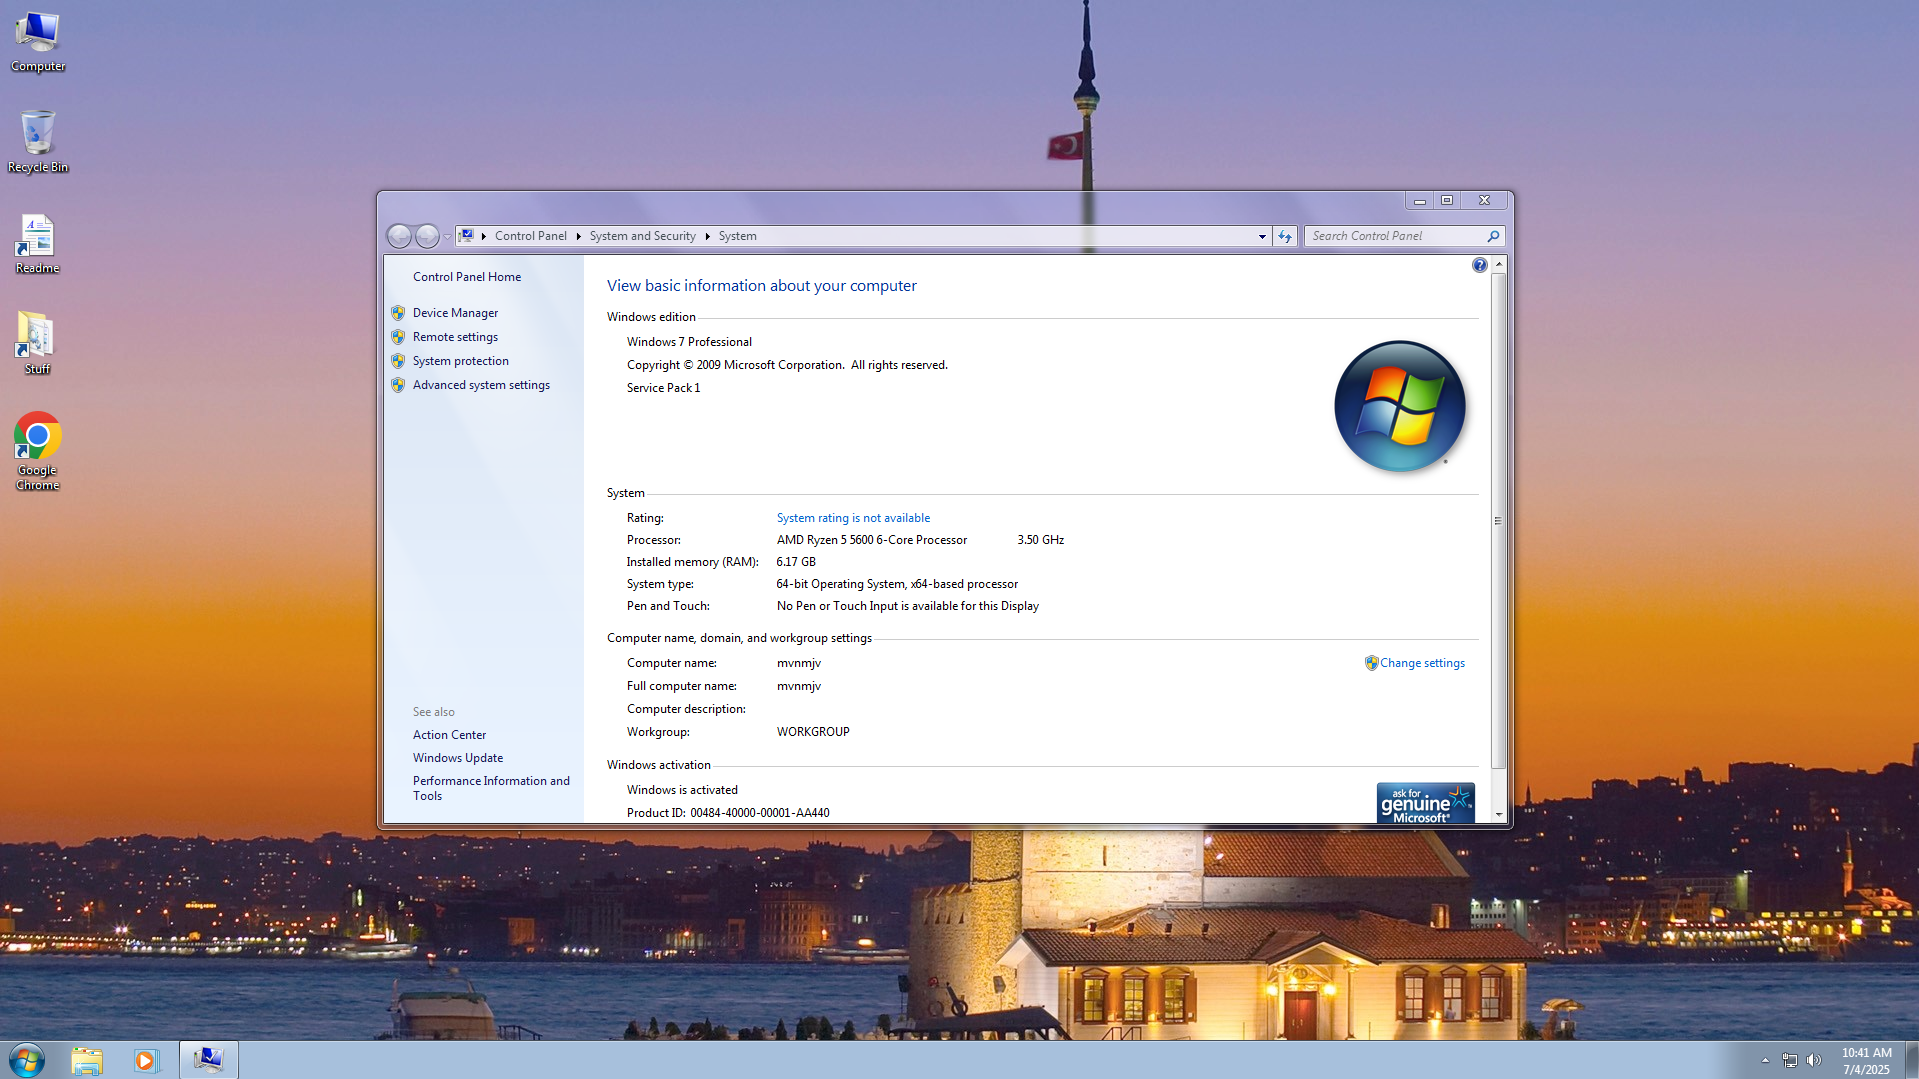Click the shield icon next to Change settings
The width and height of the screenshot is (1919, 1079).
click(1372, 663)
